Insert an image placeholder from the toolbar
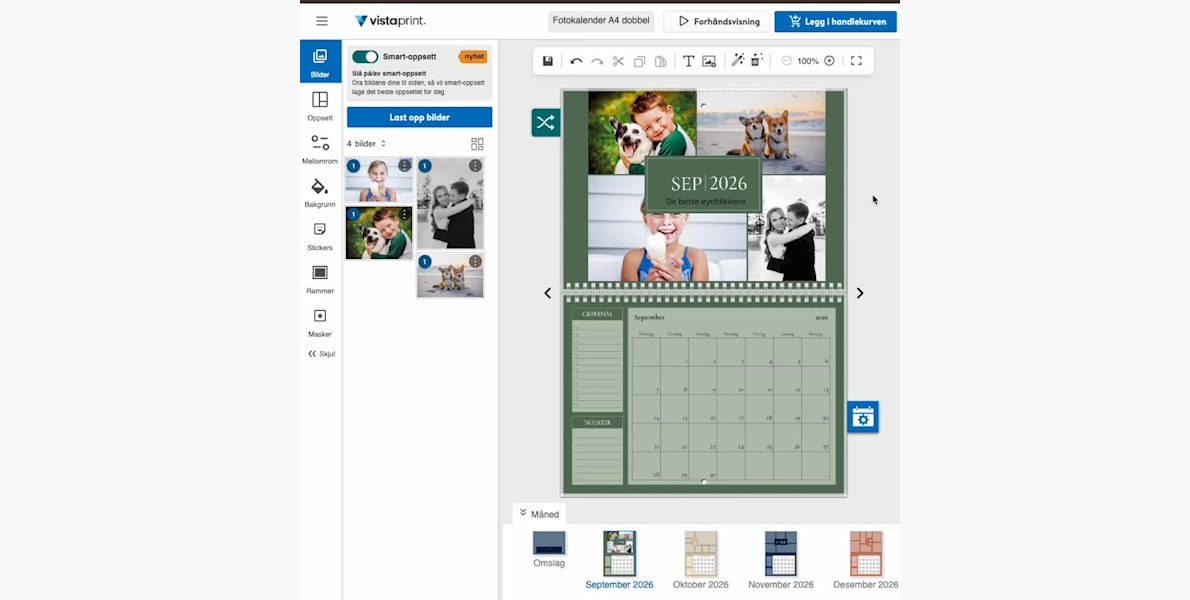Viewport: 1190px width, 600px height. [709, 61]
